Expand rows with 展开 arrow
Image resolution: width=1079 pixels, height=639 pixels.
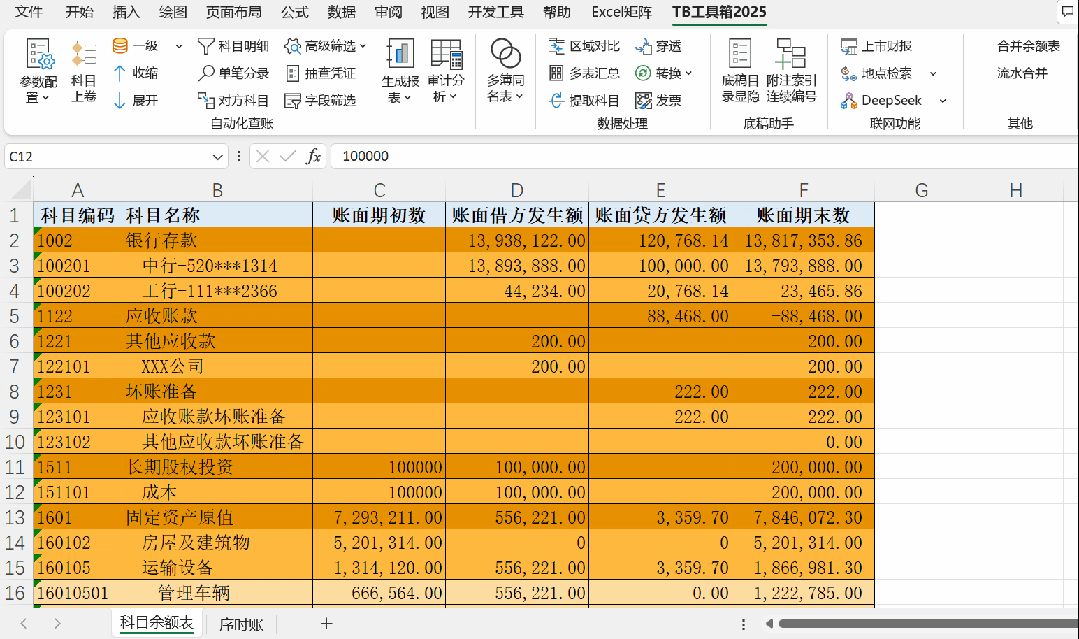pos(136,100)
